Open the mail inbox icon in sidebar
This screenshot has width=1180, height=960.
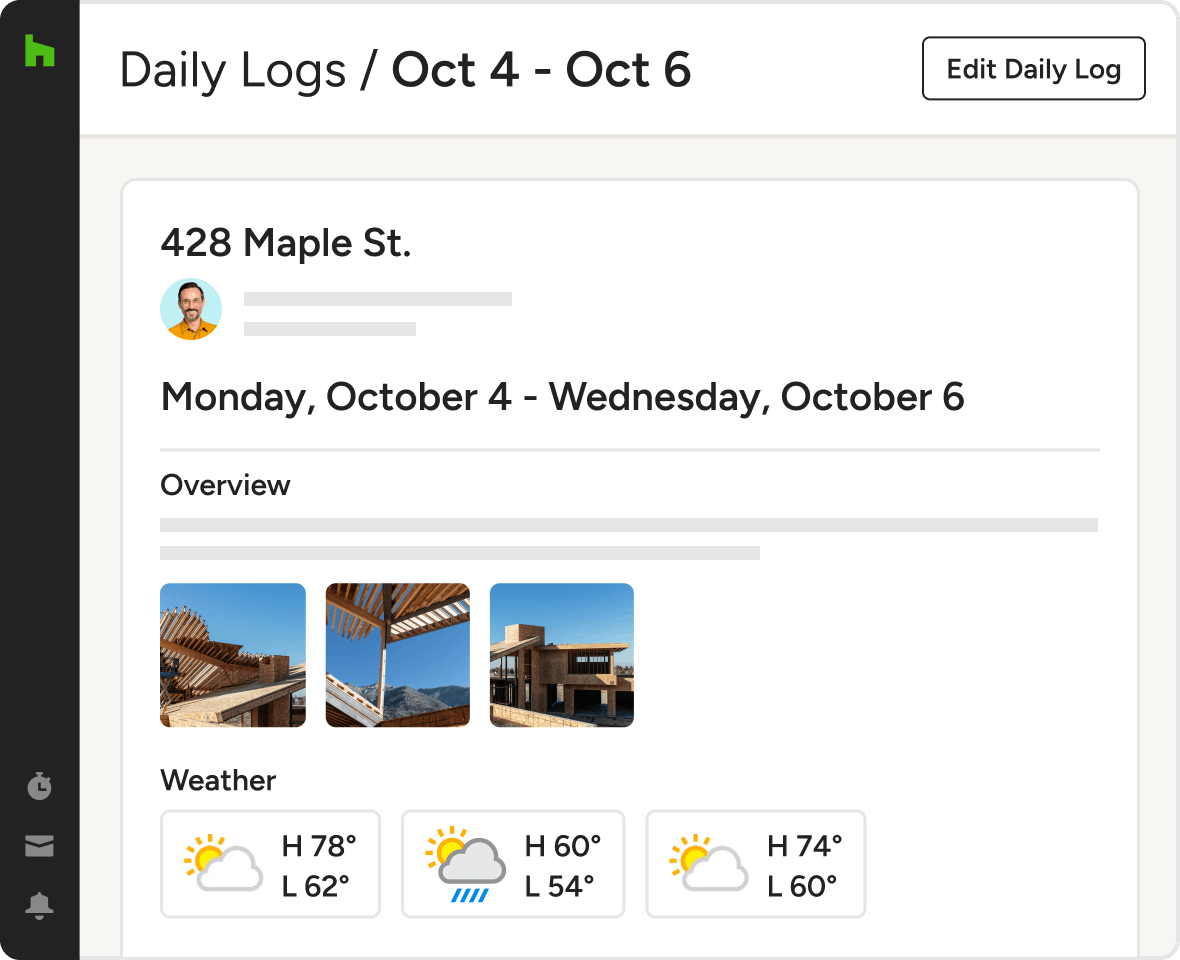point(39,846)
